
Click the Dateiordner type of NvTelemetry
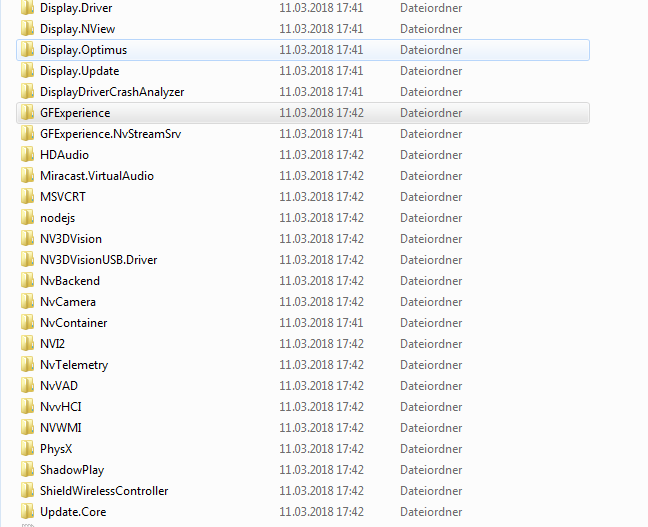[x=431, y=365]
